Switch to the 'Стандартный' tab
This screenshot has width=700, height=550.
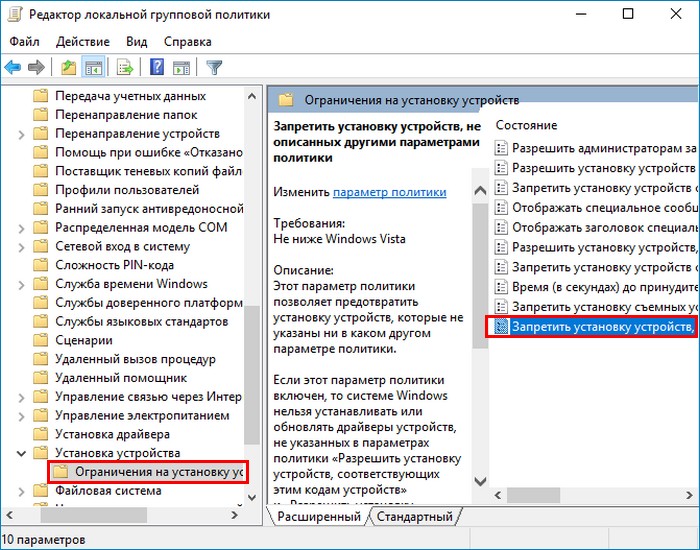point(412,517)
